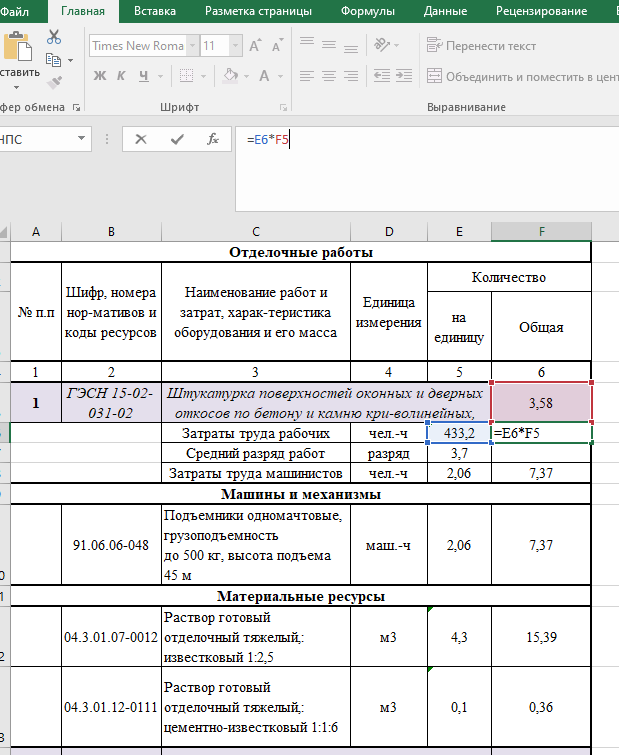The image size is (619, 755).
Task: Cancel formula entry with X button
Action: [x=141, y=139]
